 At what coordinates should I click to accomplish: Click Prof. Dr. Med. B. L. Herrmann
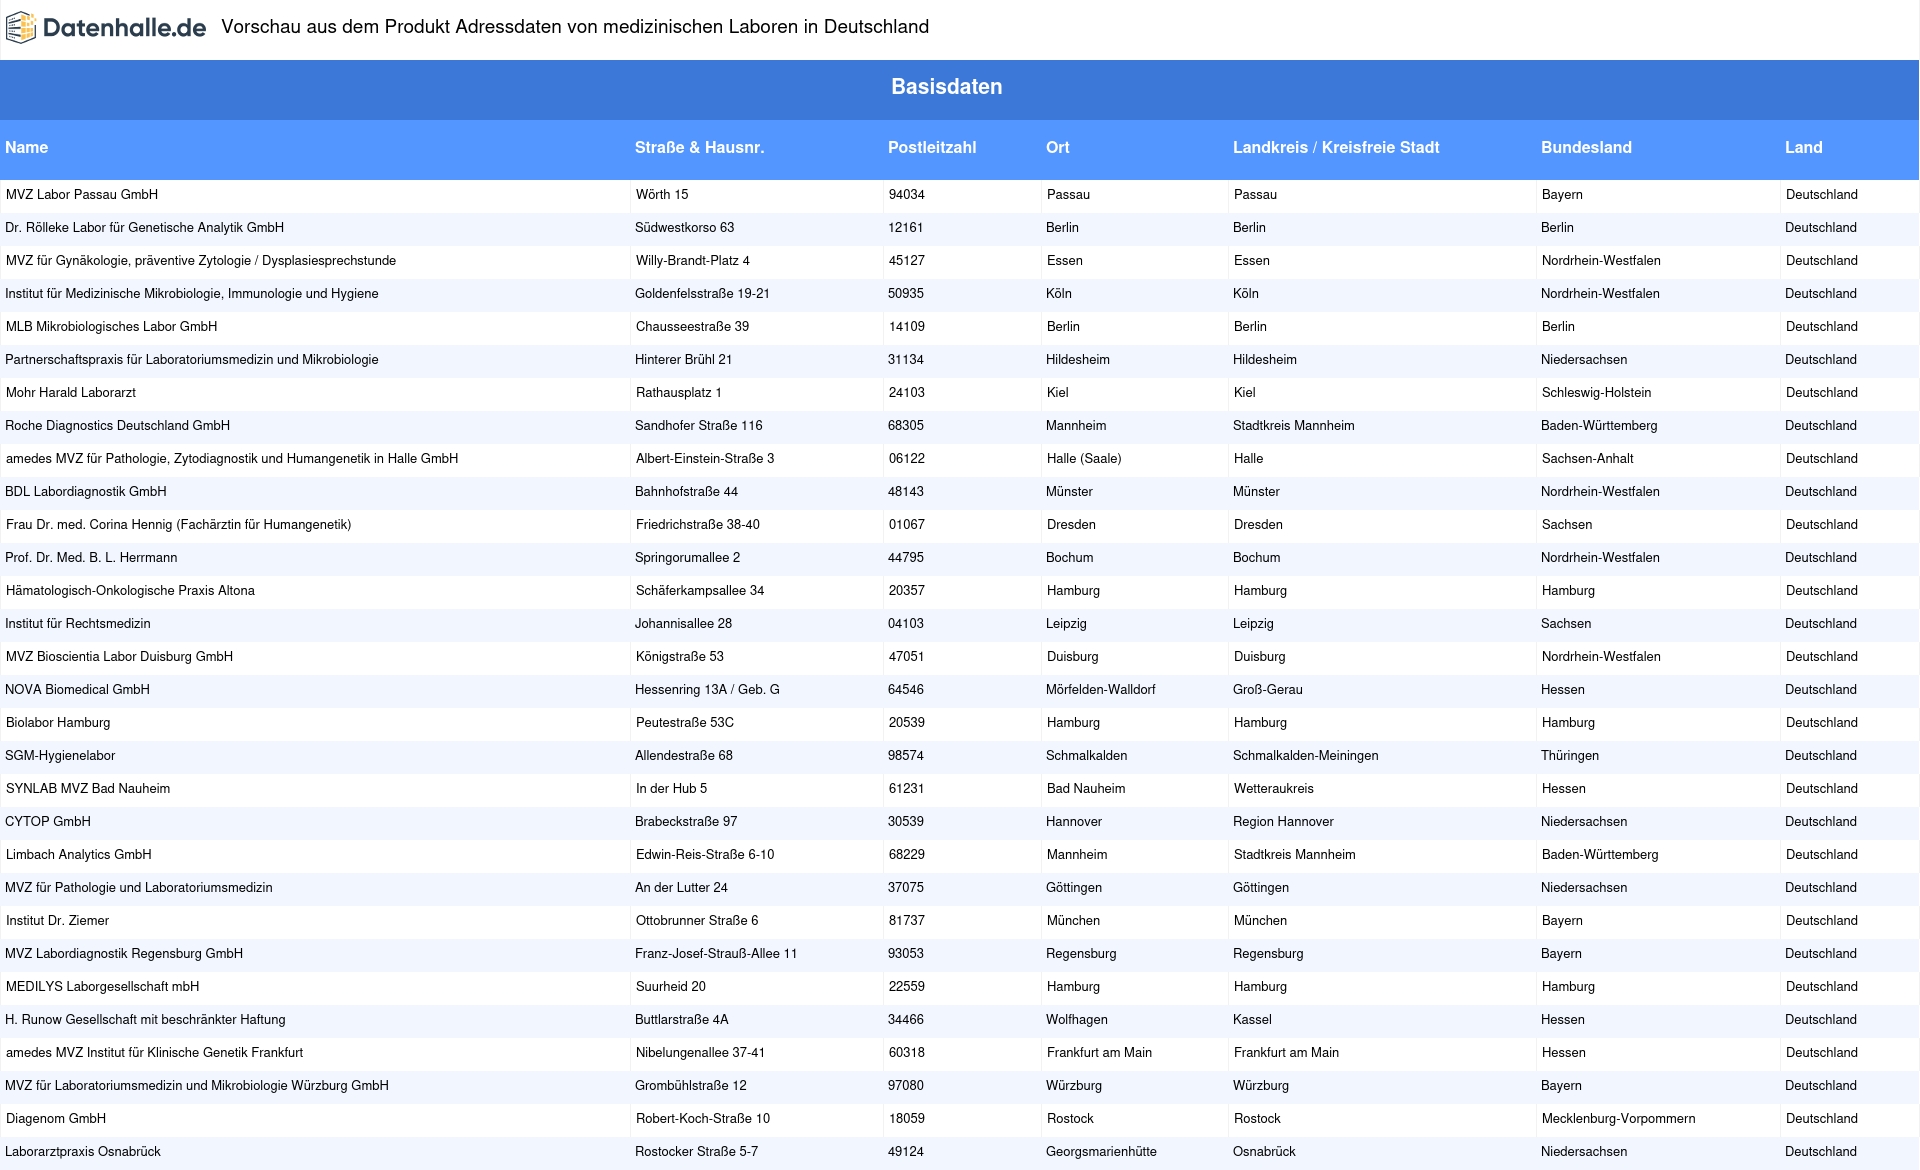coord(91,558)
